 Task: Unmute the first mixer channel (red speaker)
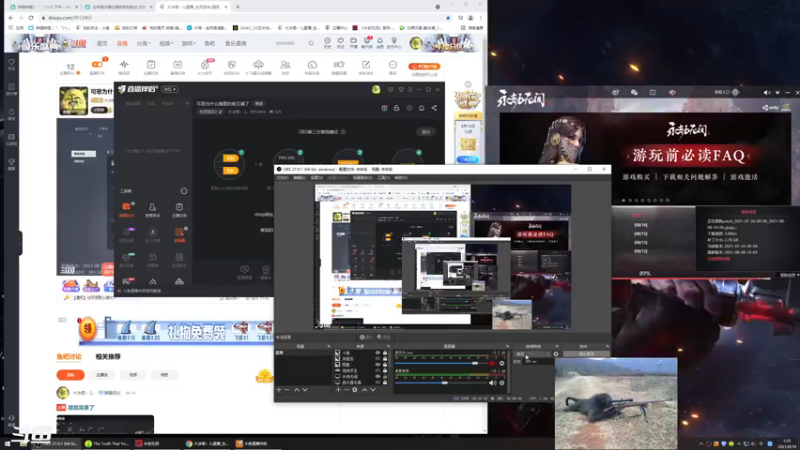click(x=492, y=363)
